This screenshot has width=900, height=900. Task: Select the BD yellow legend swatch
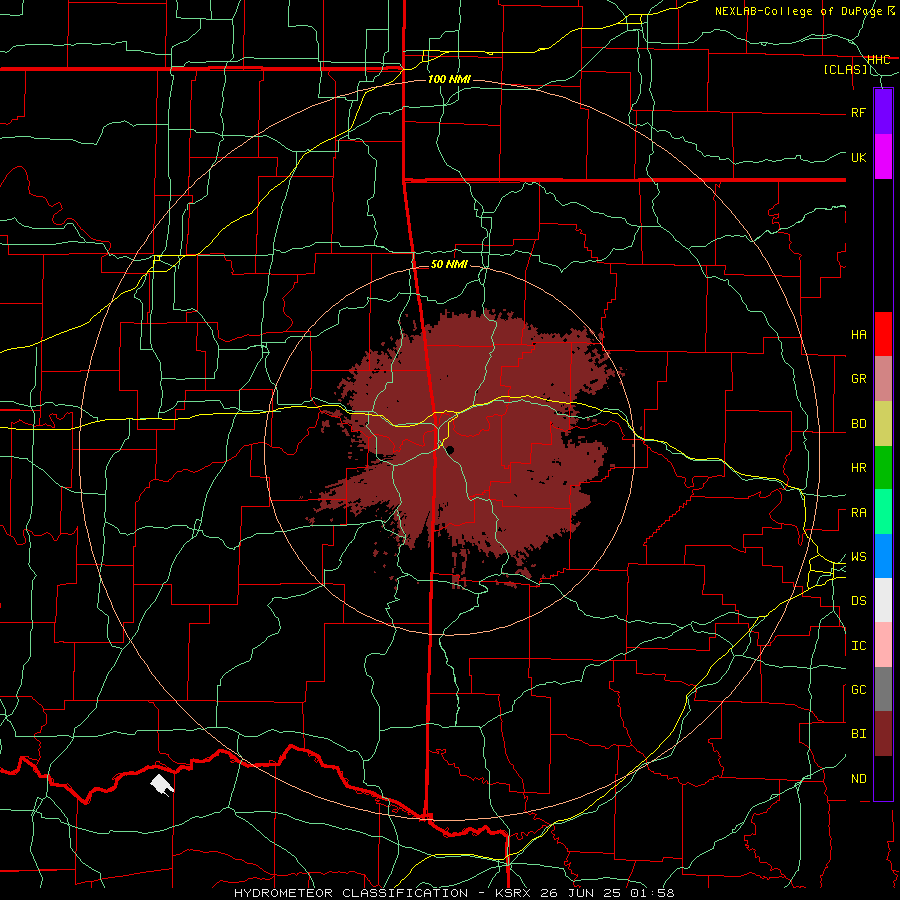(x=883, y=424)
